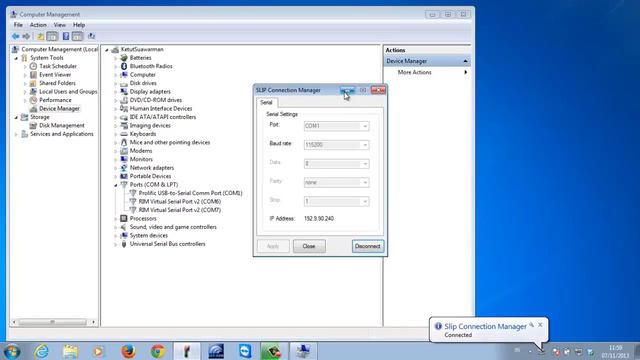This screenshot has height=360, width=640.
Task: Collapse the KetutSuawarman root node
Action: click(107, 50)
